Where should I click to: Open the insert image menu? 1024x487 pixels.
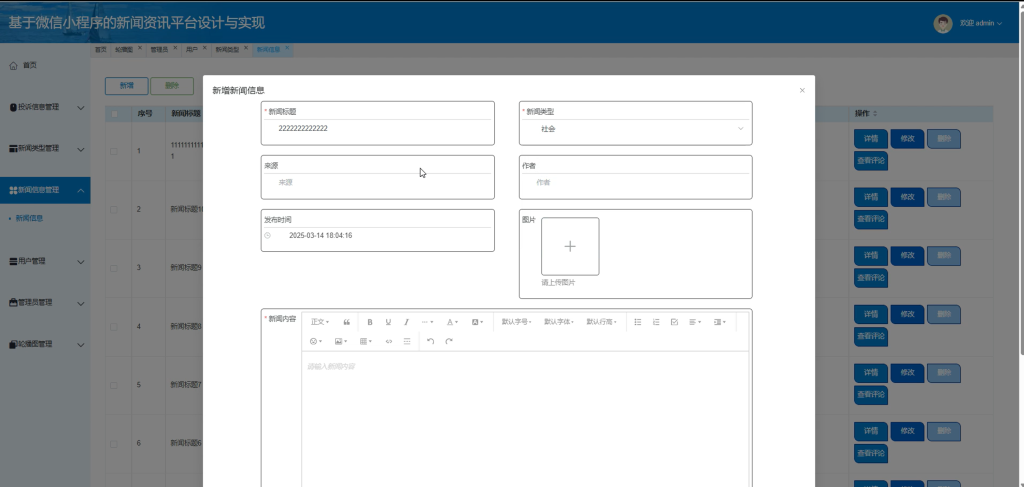(x=340, y=341)
